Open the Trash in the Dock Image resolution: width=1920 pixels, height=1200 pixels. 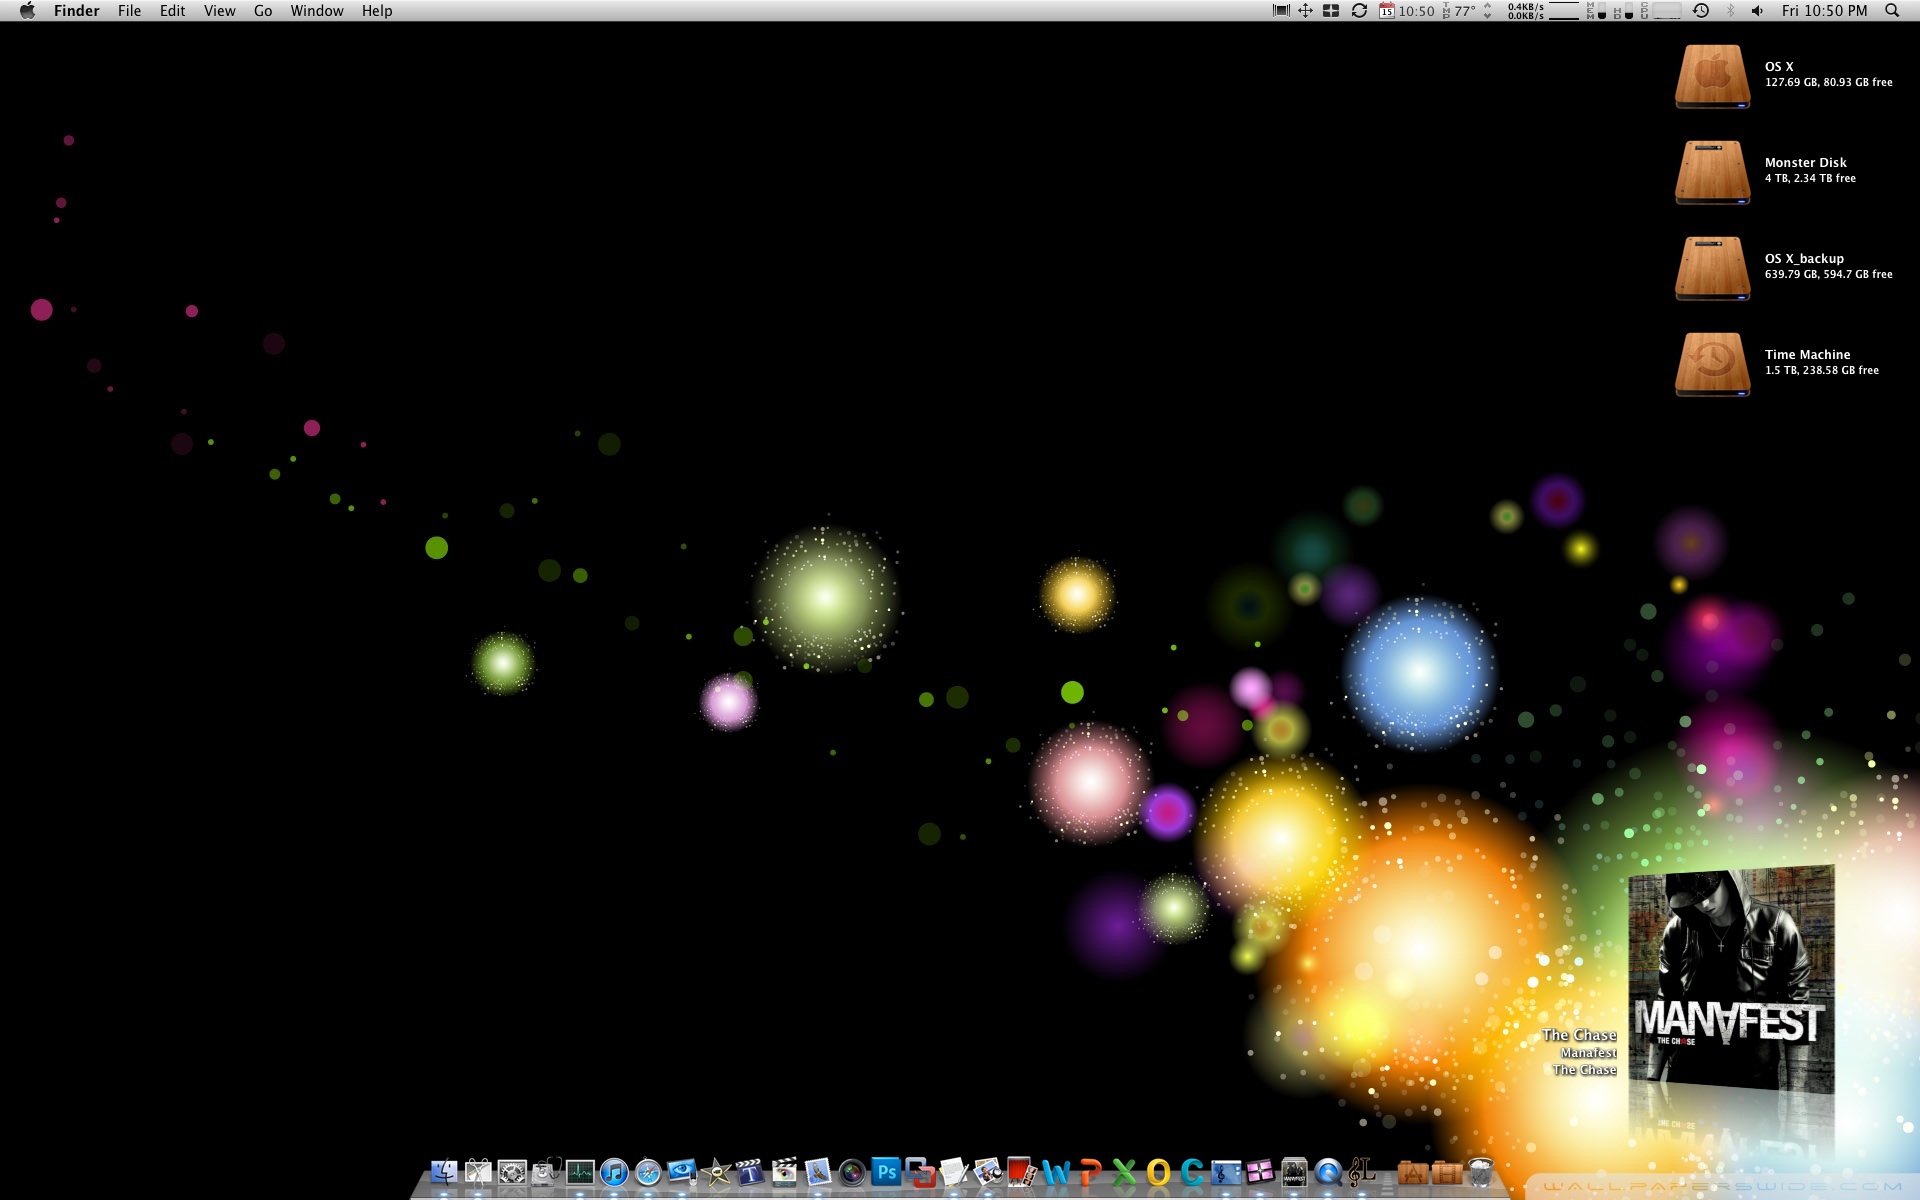pos(1481,1172)
